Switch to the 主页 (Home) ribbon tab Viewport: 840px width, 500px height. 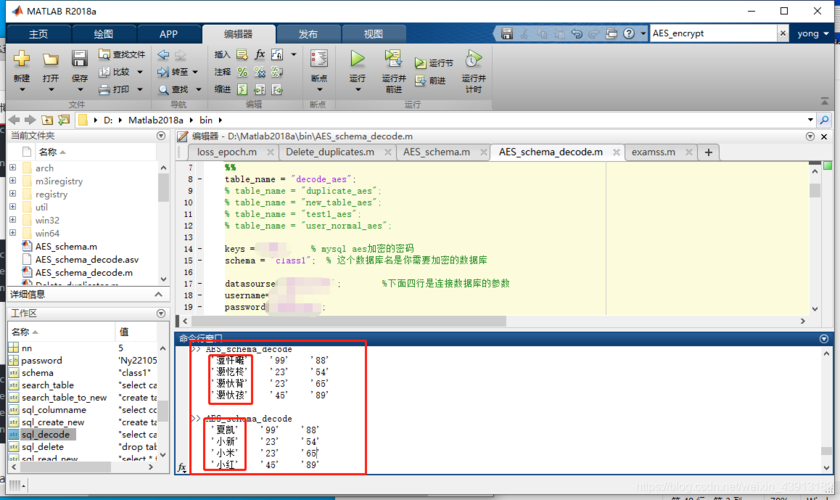tap(38, 34)
